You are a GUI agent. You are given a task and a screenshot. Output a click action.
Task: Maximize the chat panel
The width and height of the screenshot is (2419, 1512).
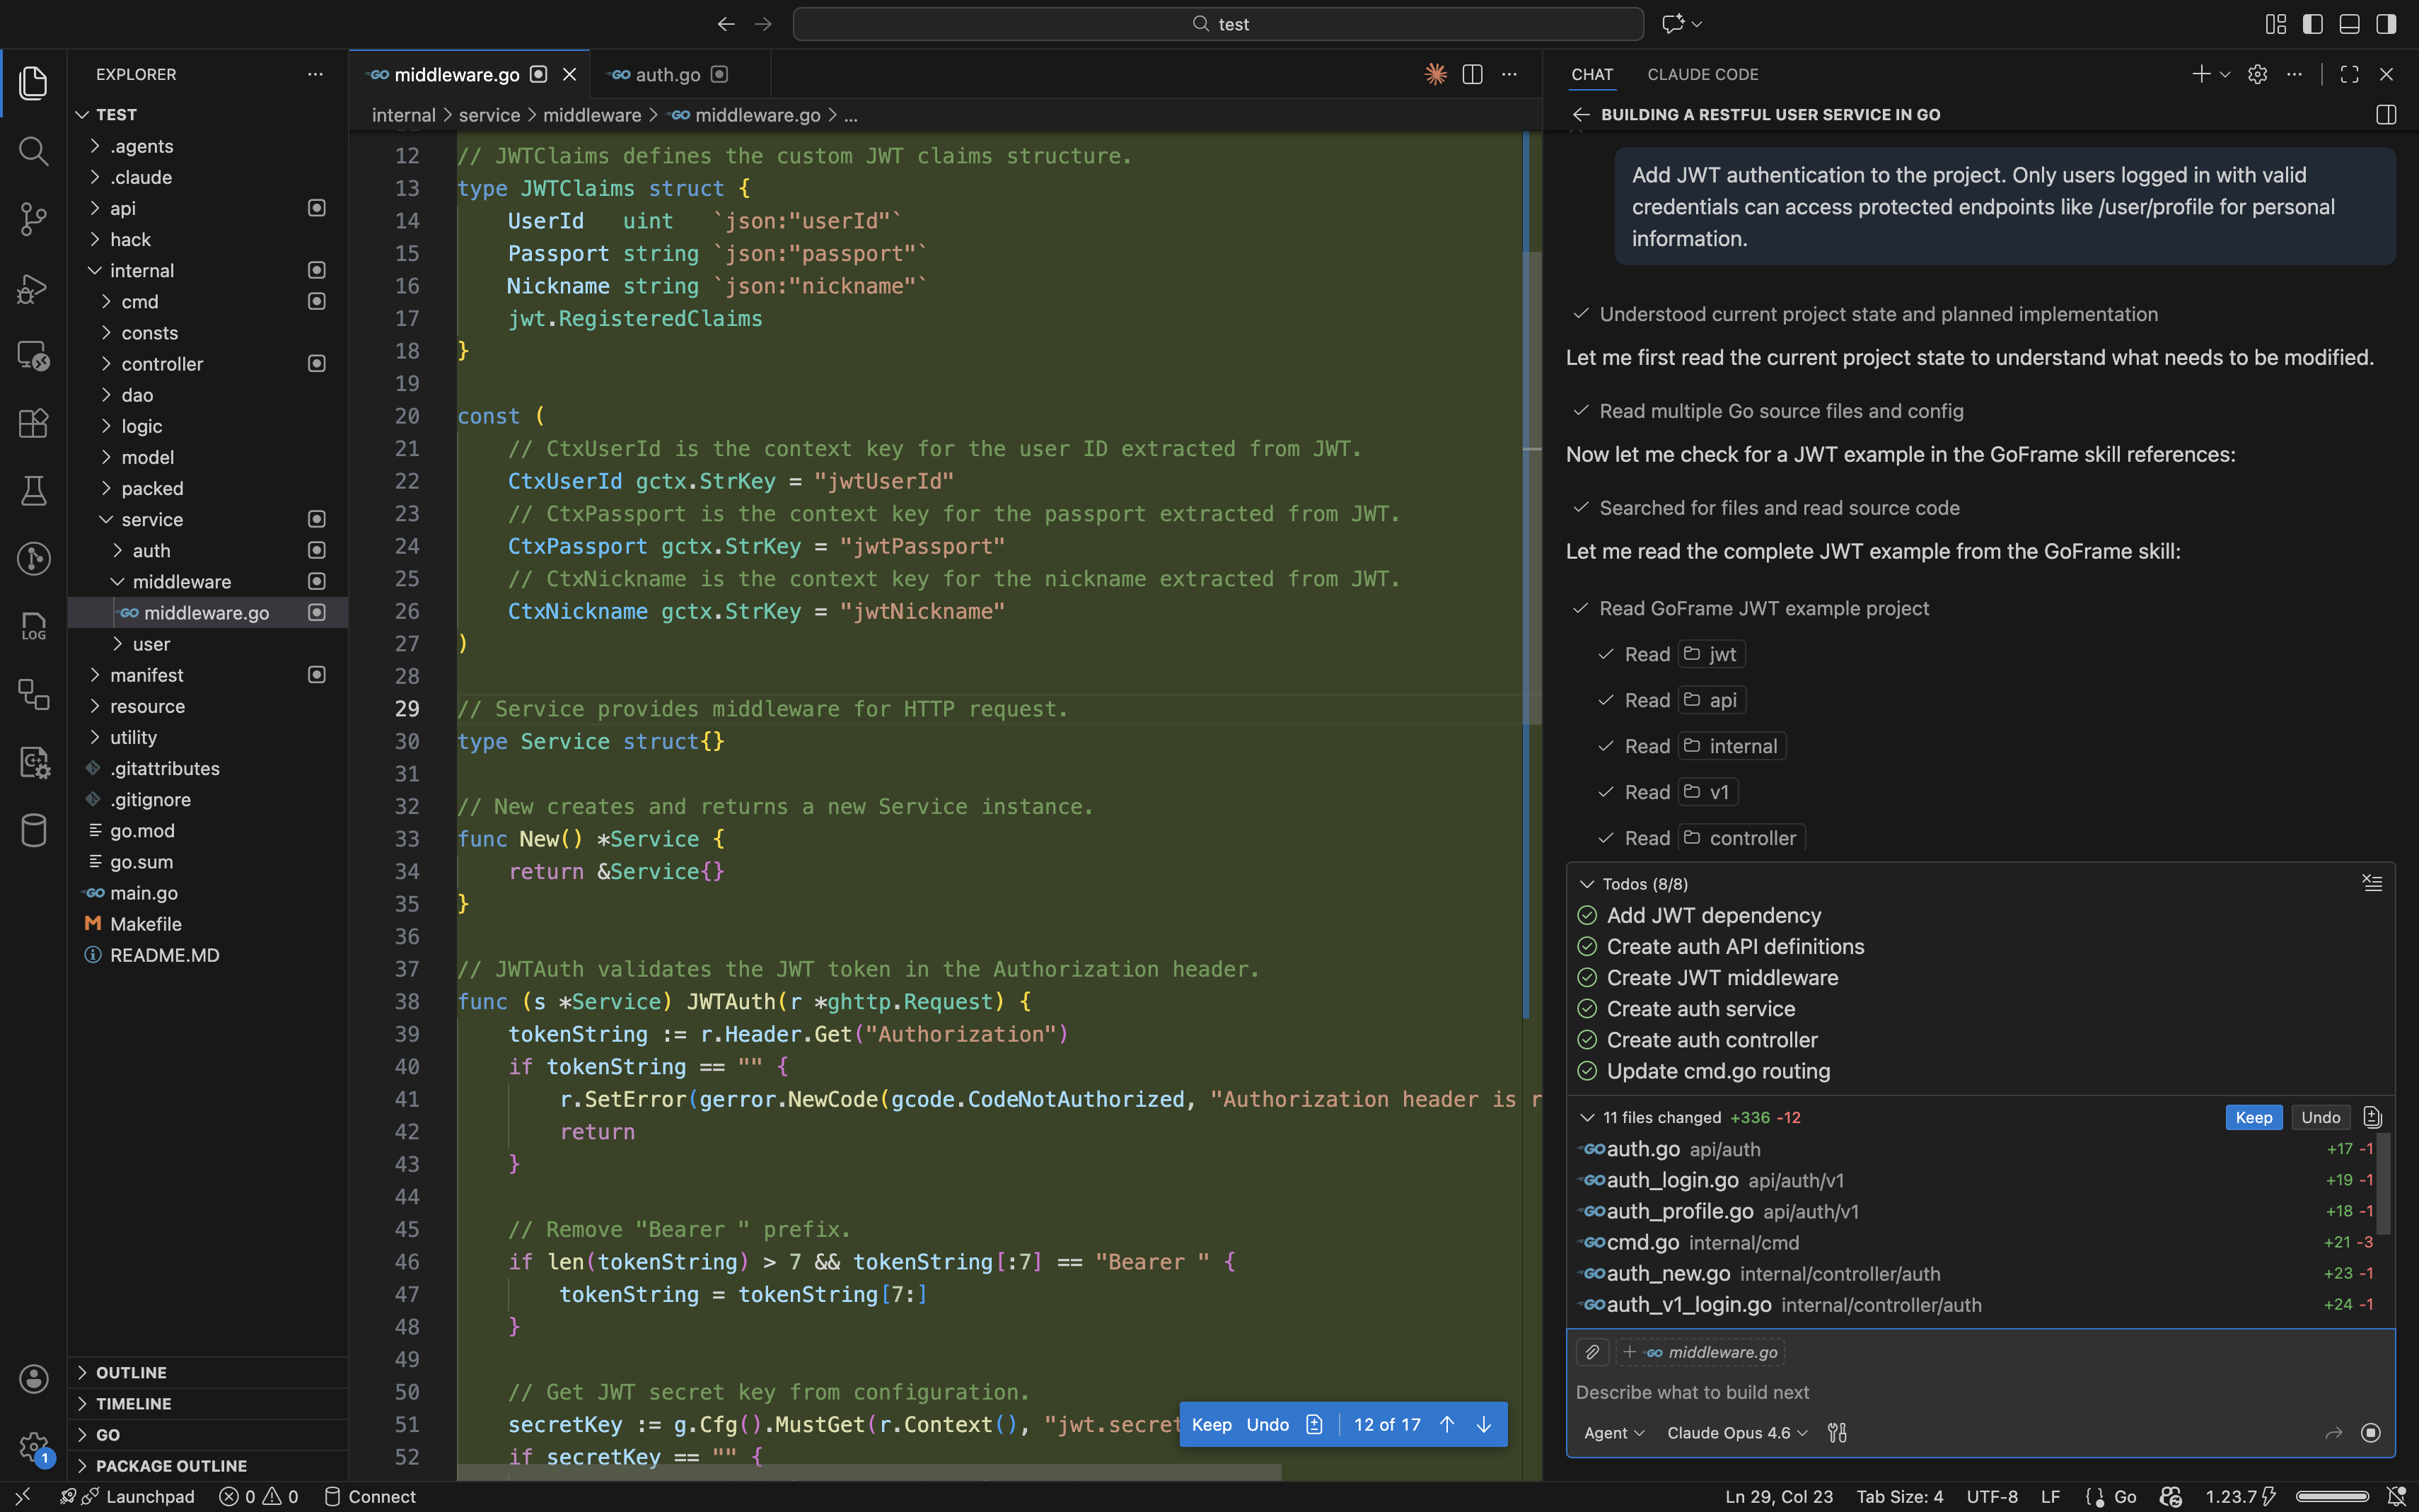2349,74
